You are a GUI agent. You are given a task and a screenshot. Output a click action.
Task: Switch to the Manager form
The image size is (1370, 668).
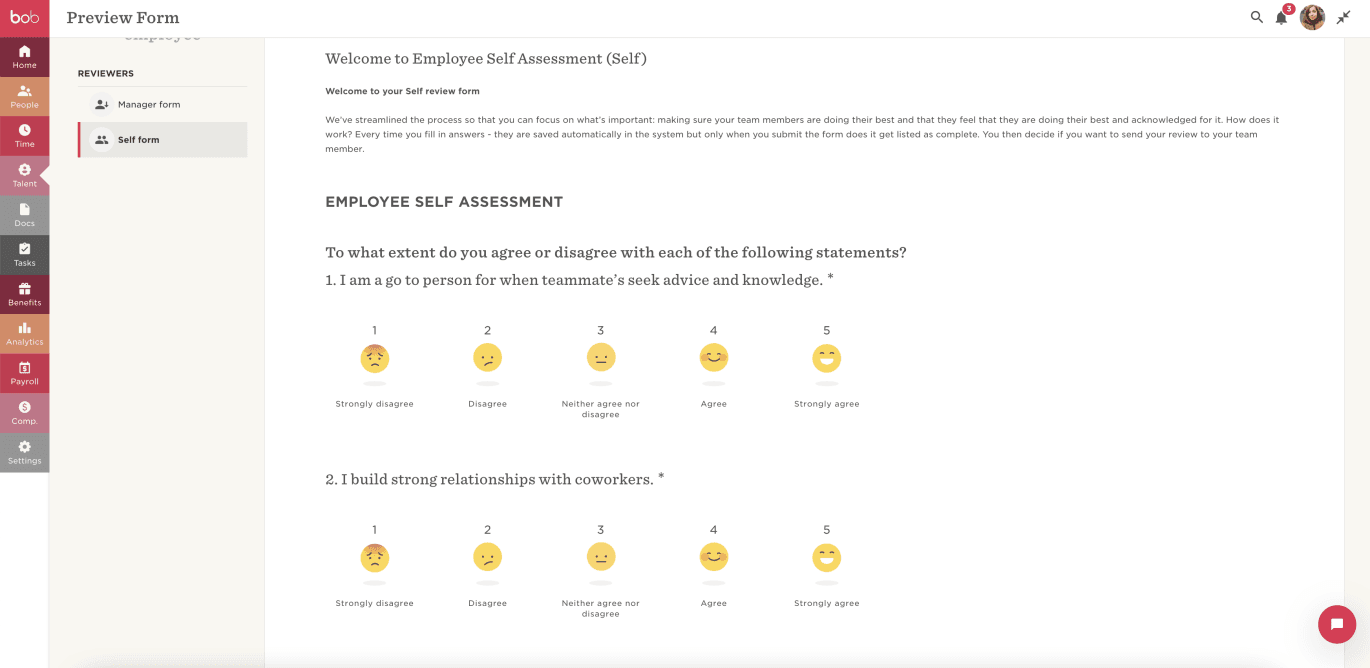[162, 103]
